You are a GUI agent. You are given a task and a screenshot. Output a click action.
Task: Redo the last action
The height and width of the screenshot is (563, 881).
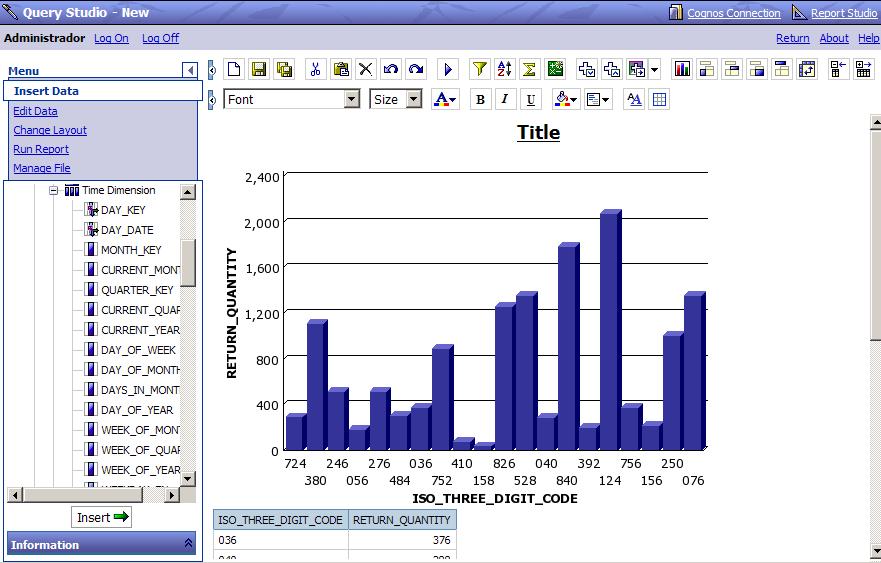tap(415, 69)
